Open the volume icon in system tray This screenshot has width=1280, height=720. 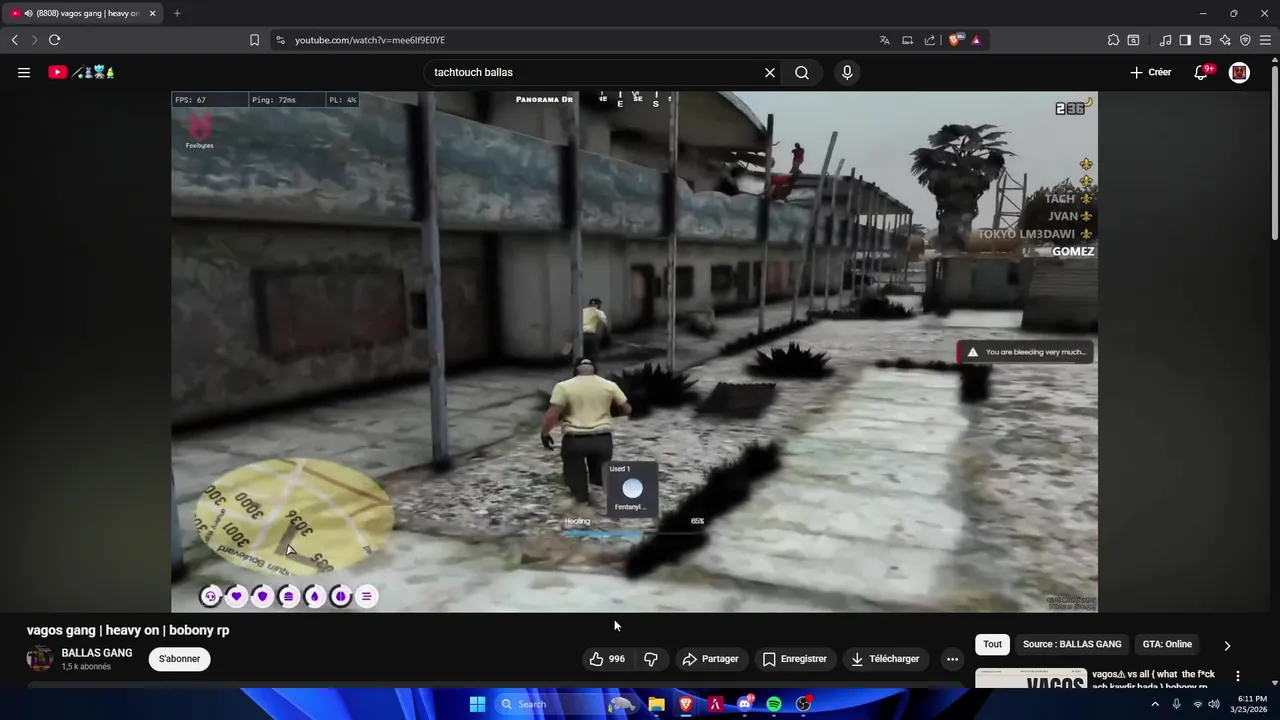[x=1214, y=704]
